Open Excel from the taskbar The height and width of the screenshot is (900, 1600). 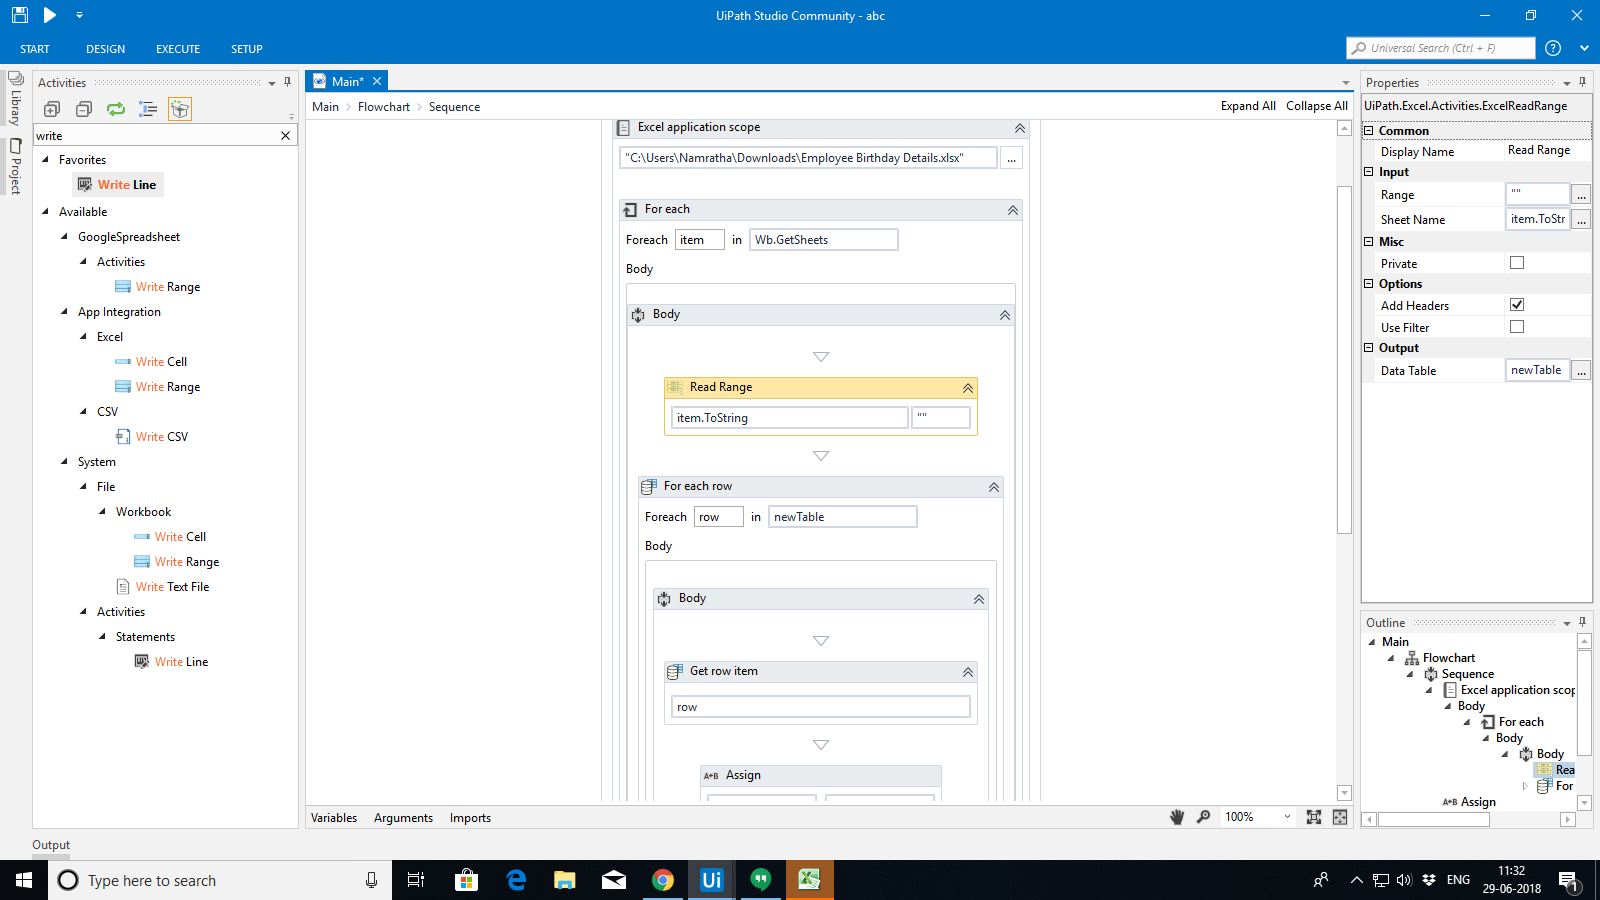809,880
